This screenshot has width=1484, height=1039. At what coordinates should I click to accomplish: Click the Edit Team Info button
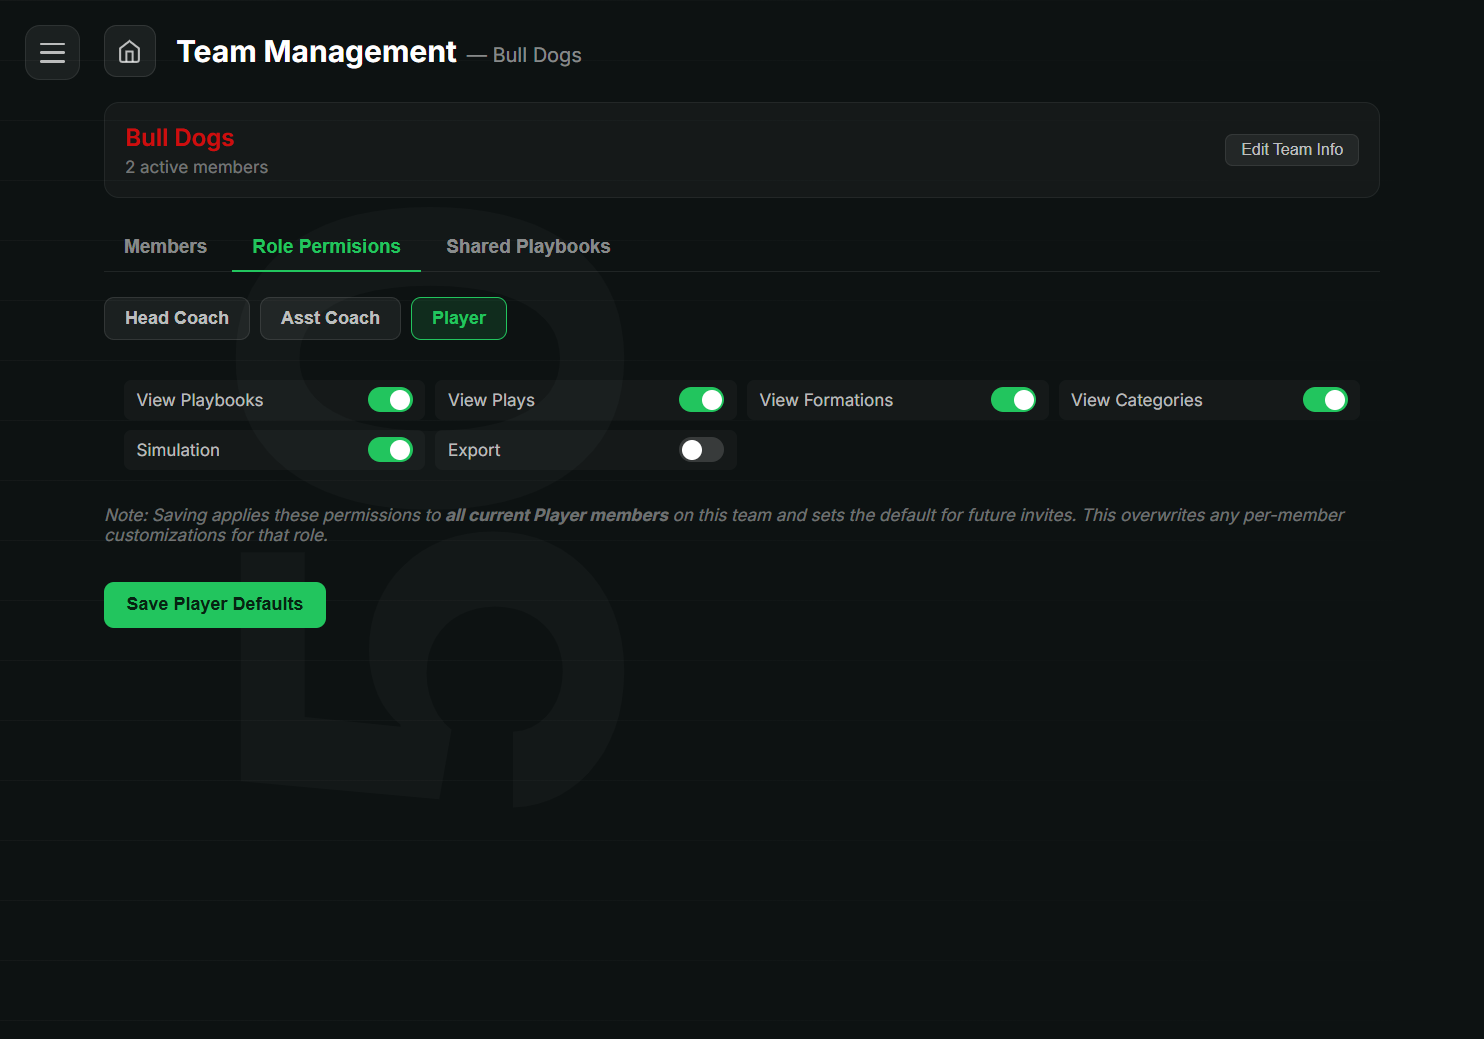1292,150
